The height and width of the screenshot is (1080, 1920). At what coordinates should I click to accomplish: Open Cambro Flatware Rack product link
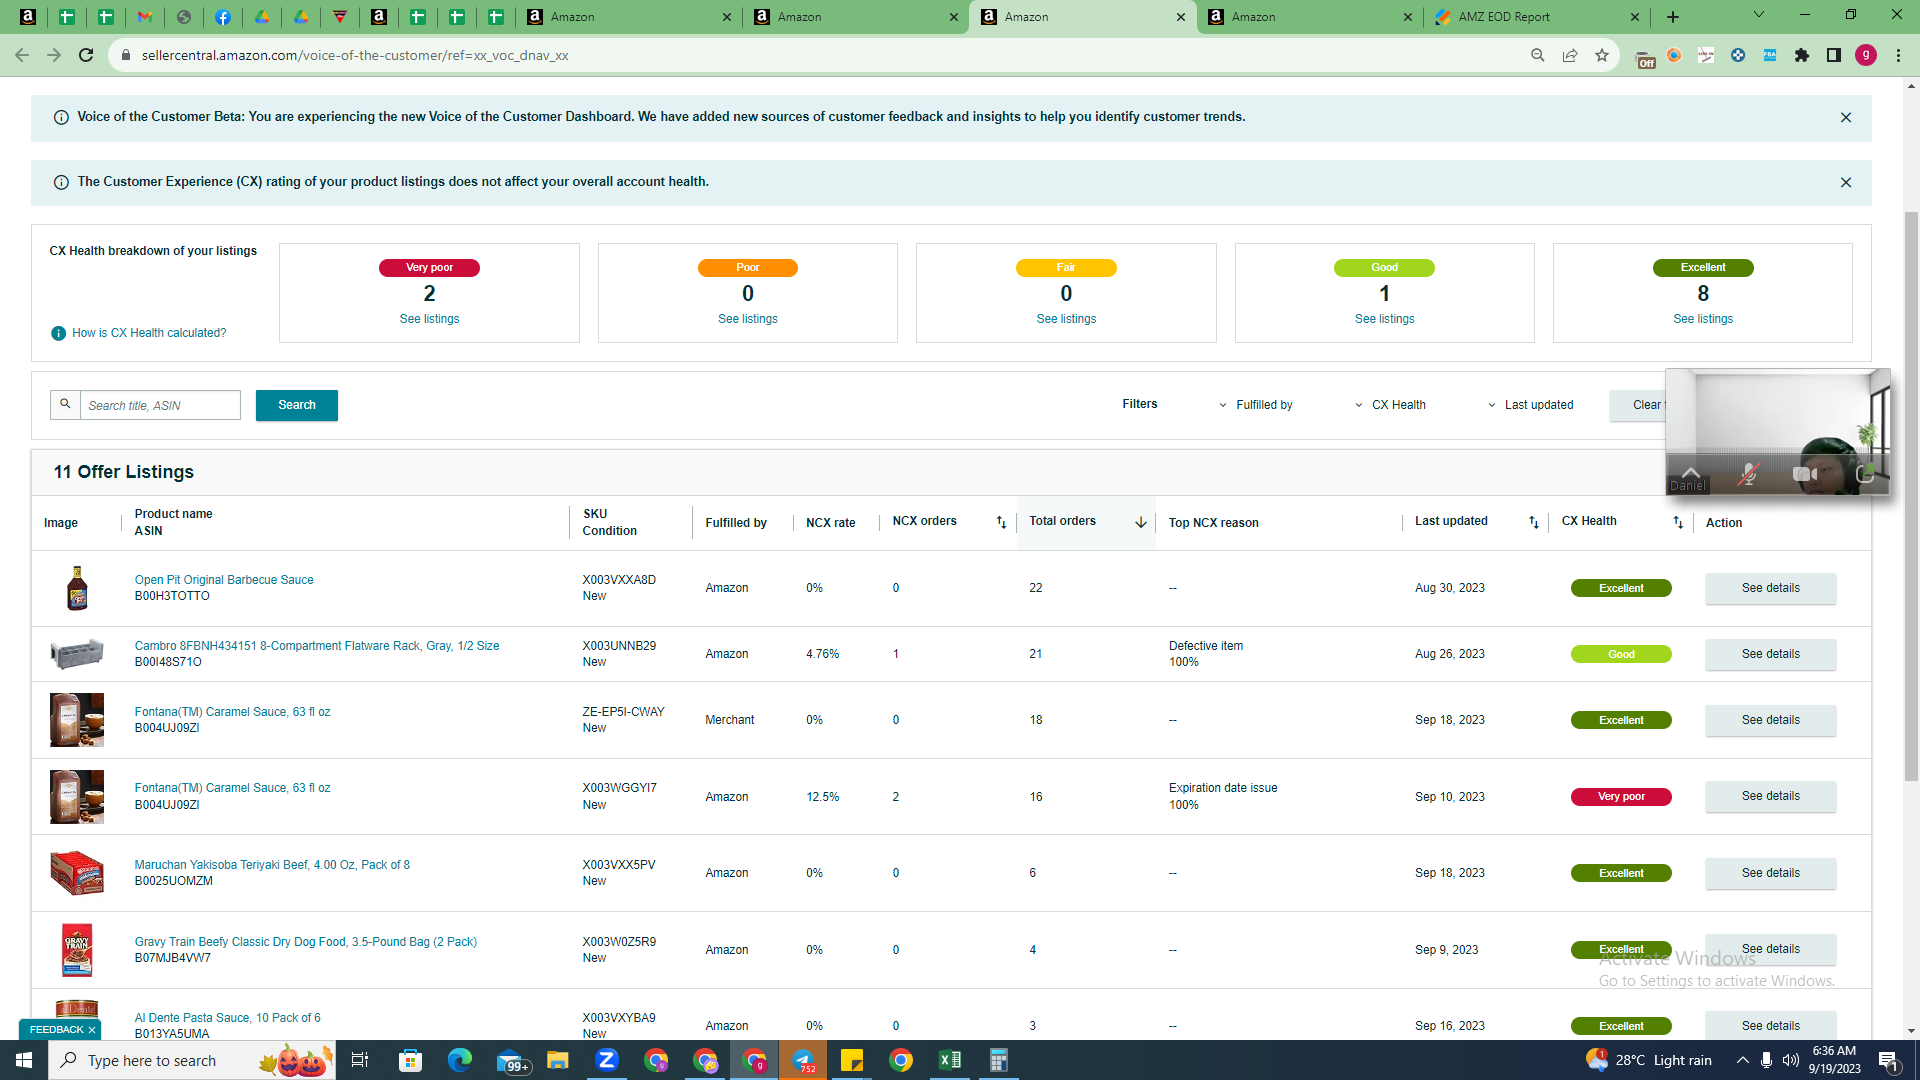317,646
